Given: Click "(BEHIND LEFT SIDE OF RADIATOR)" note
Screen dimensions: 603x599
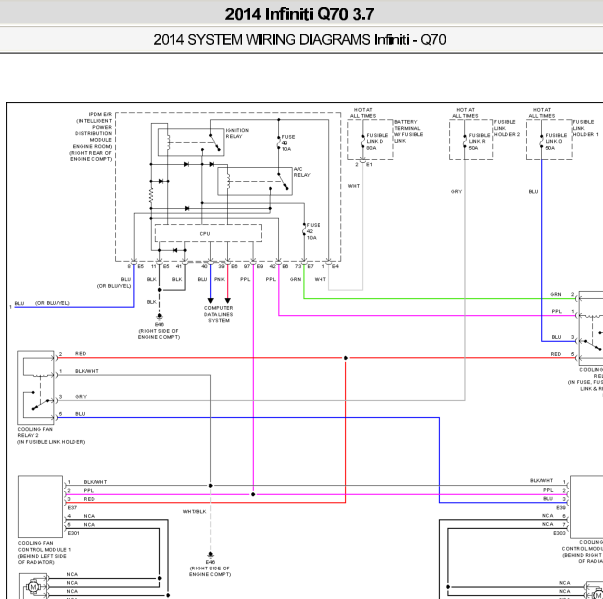Looking at the screenshot, I should (x=42, y=559).
